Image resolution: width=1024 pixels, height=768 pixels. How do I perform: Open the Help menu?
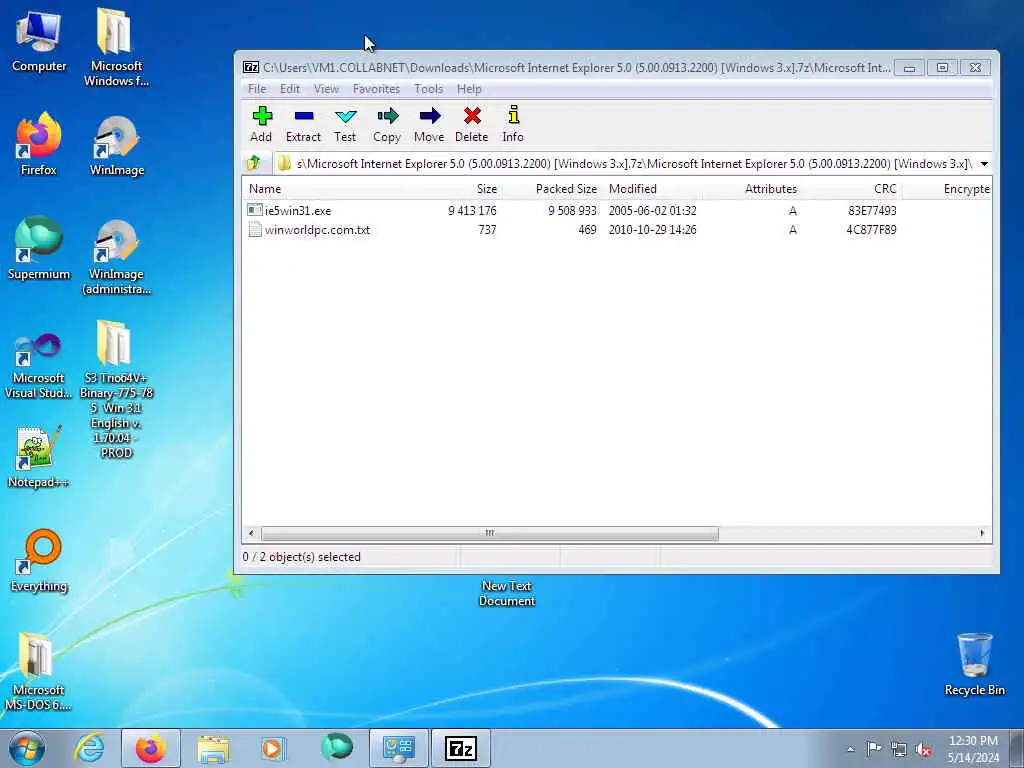(469, 89)
